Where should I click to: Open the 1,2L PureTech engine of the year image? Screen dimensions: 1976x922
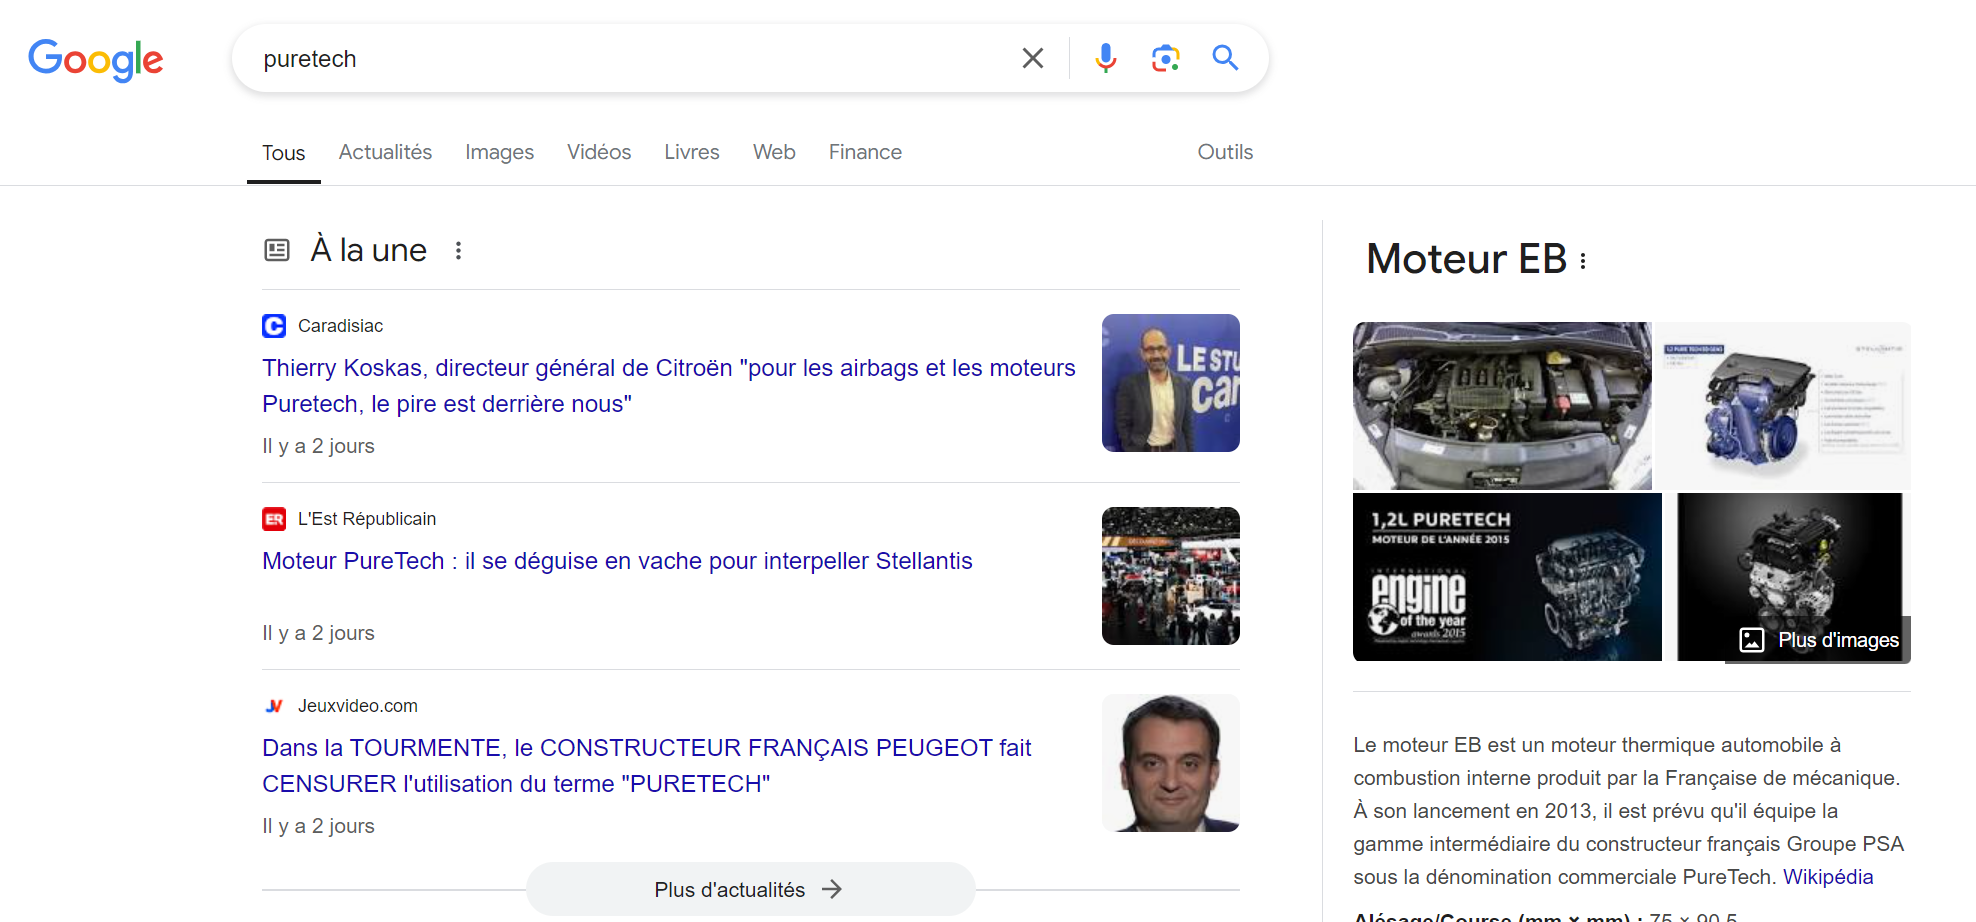[x=1507, y=577]
